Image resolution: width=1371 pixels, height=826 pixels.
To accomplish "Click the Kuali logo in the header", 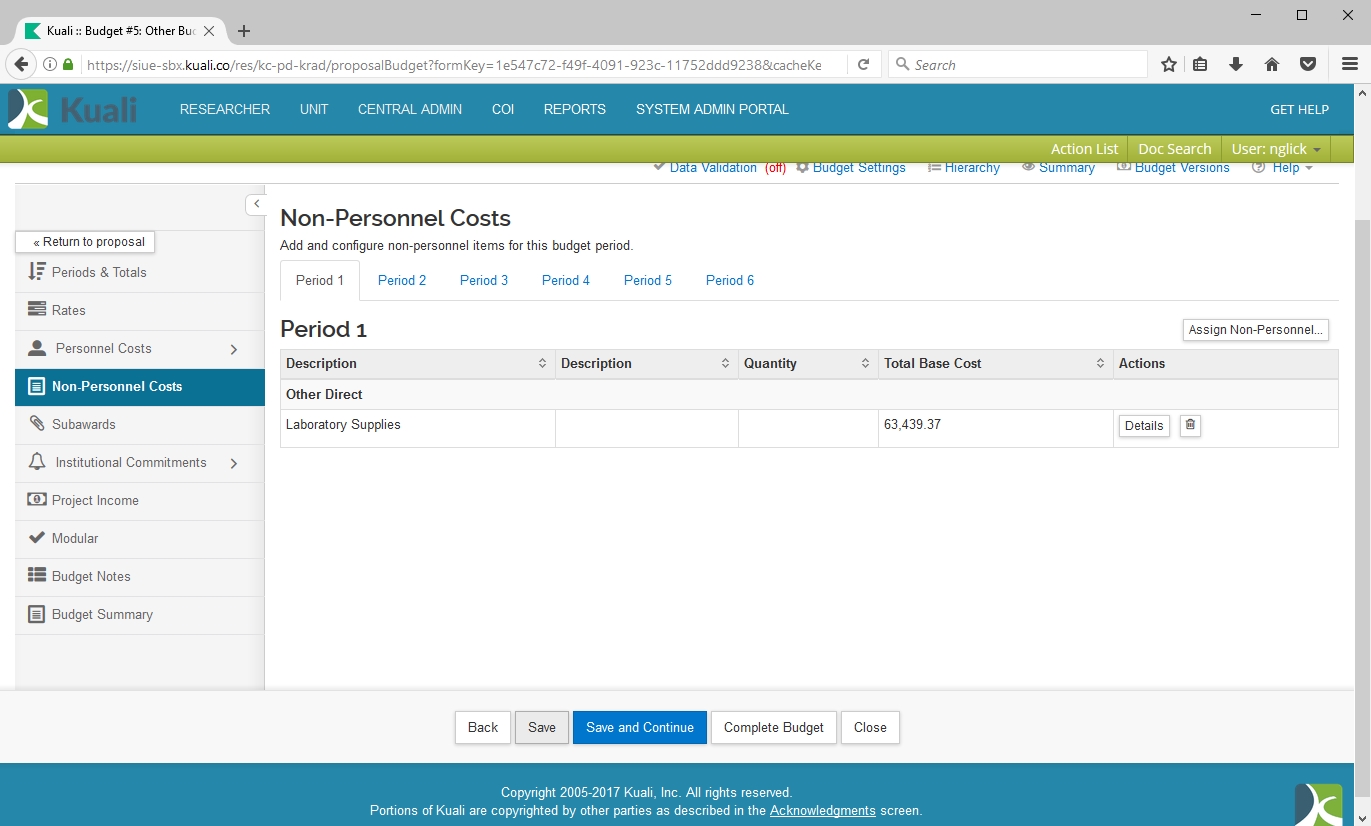I will (73, 109).
